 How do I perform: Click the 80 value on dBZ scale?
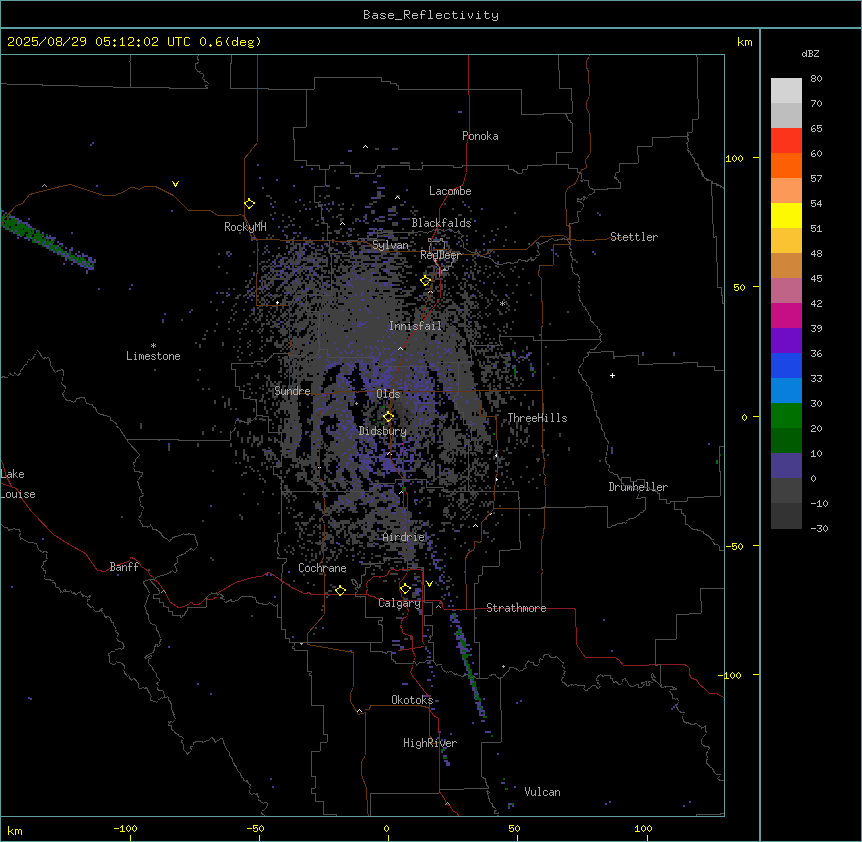click(x=816, y=79)
